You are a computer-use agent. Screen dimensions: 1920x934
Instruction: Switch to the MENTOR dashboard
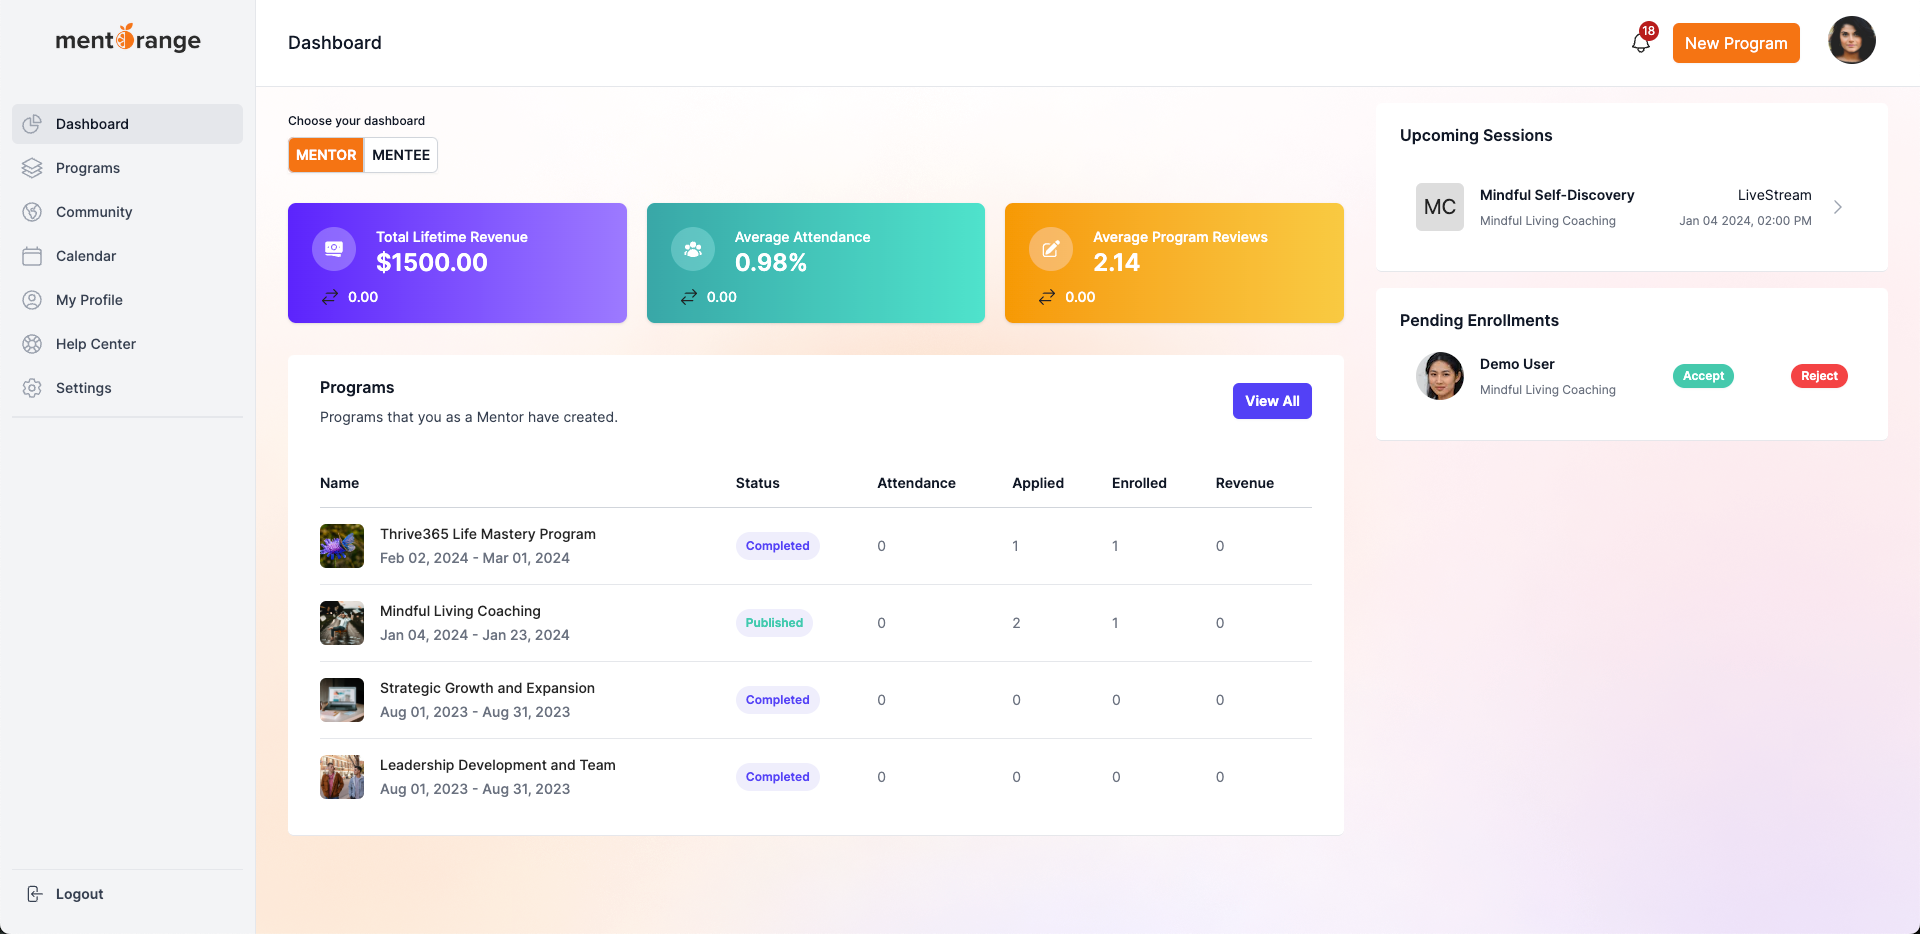click(326, 155)
